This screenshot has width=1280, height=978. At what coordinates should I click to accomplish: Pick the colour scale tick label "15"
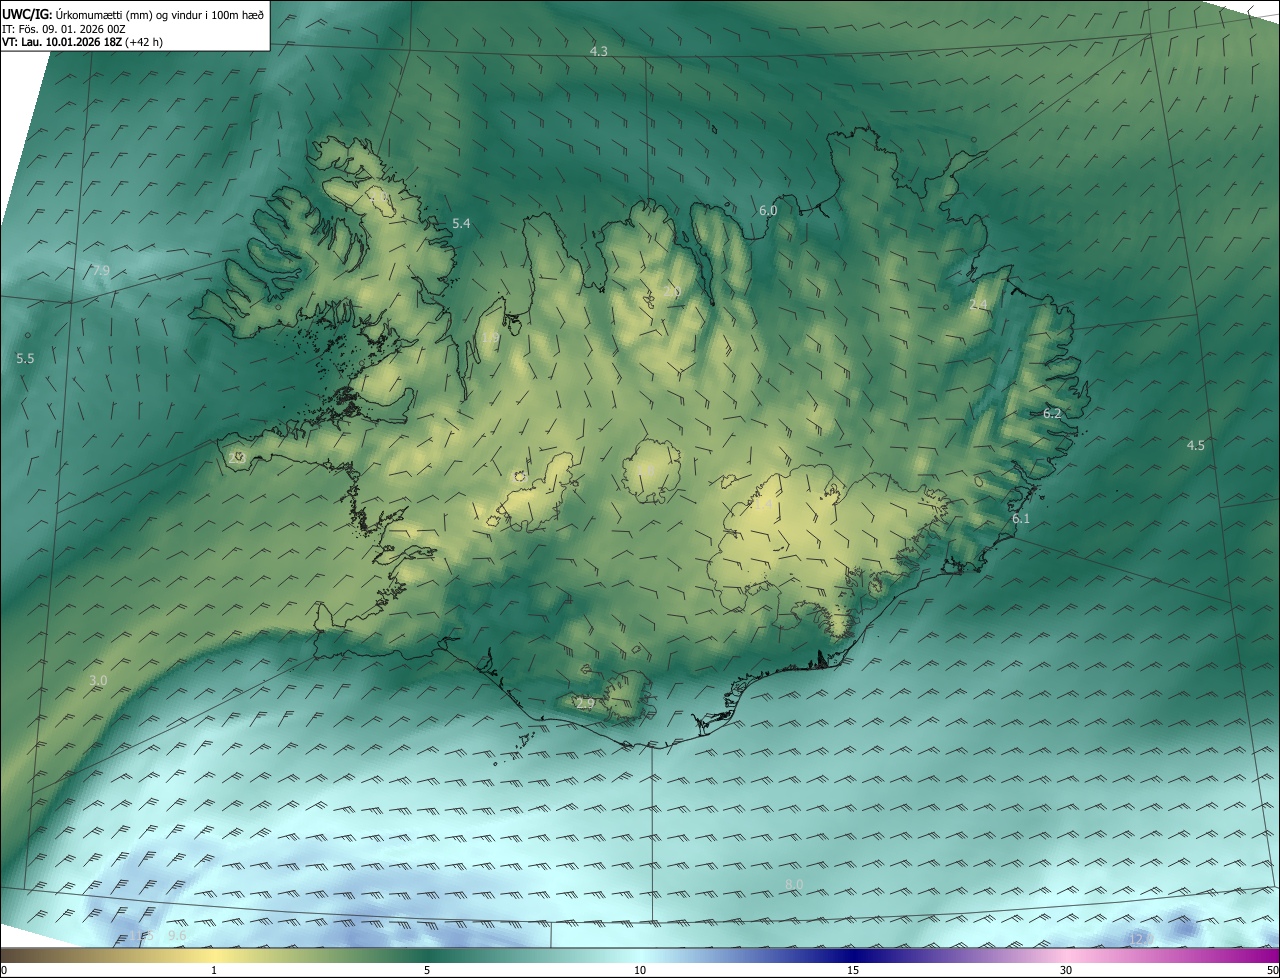853,970
